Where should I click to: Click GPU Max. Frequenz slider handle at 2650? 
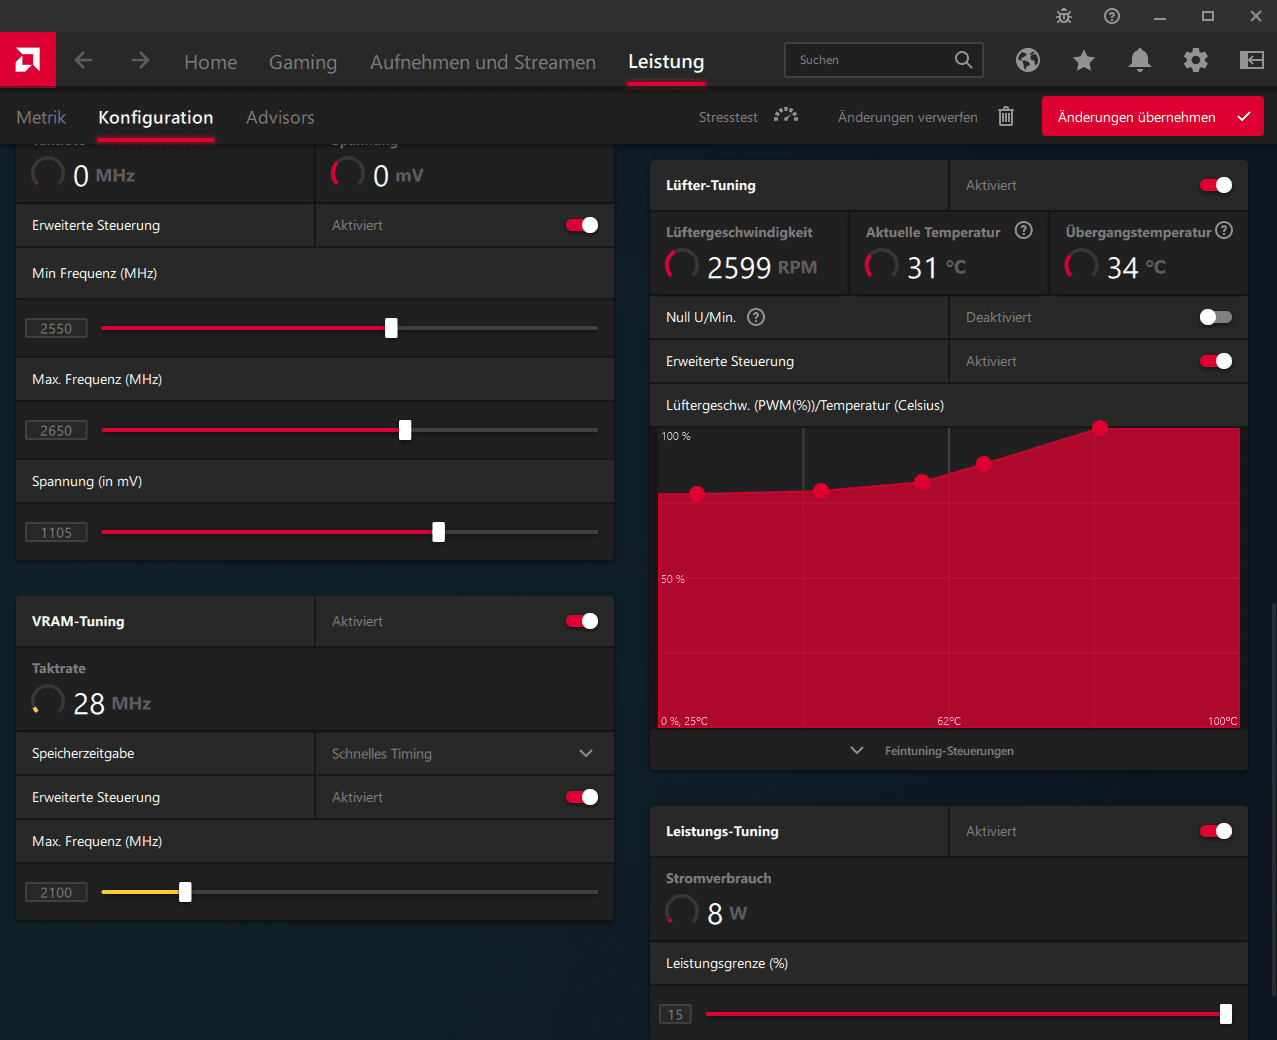click(405, 430)
